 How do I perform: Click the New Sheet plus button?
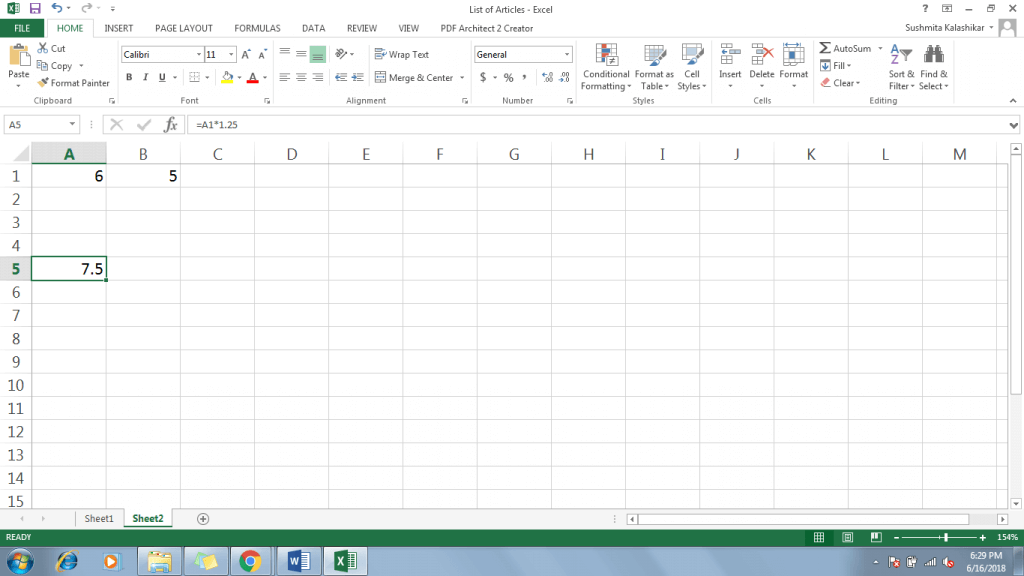pyautogui.click(x=202, y=518)
